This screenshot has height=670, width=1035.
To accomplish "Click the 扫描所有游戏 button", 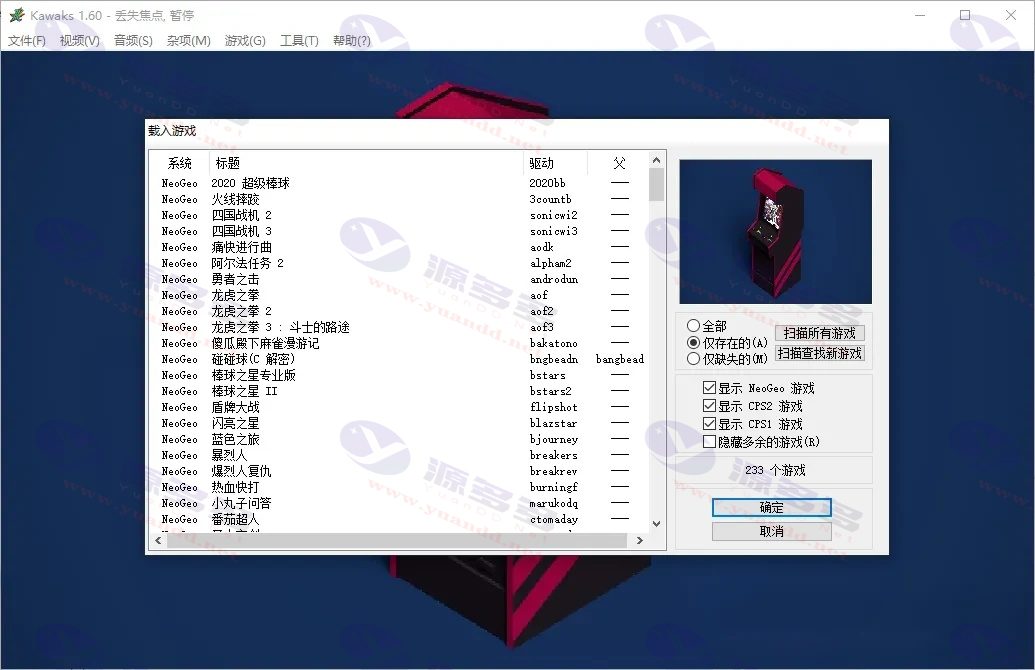I will coord(819,333).
